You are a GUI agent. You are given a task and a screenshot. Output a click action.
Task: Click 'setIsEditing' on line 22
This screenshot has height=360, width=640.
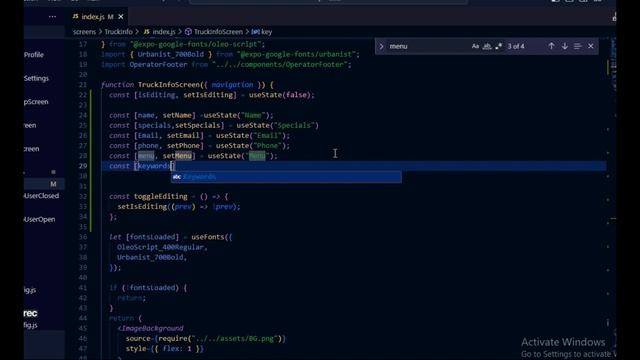pos(208,95)
